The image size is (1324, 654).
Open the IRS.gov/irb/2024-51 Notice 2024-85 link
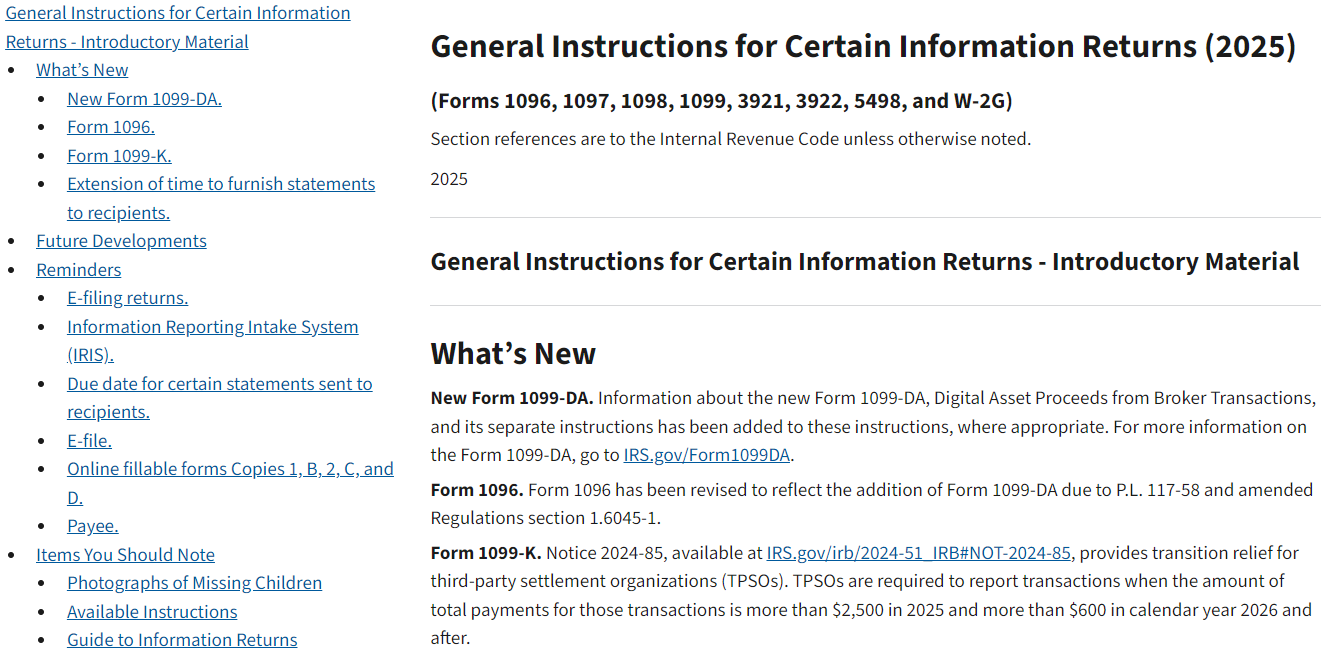918,553
